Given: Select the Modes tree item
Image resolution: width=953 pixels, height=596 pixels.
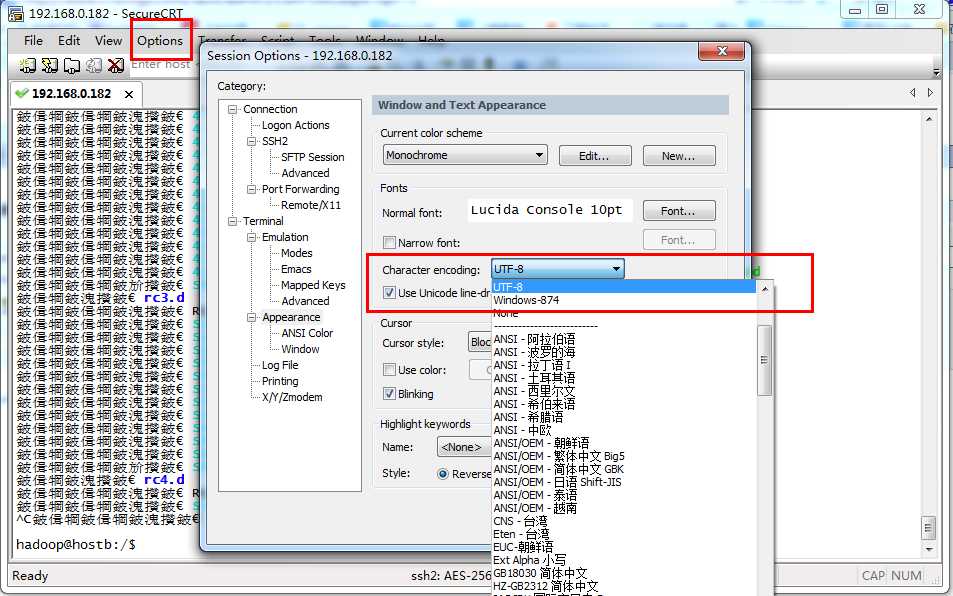Looking at the screenshot, I should pyautogui.click(x=297, y=253).
